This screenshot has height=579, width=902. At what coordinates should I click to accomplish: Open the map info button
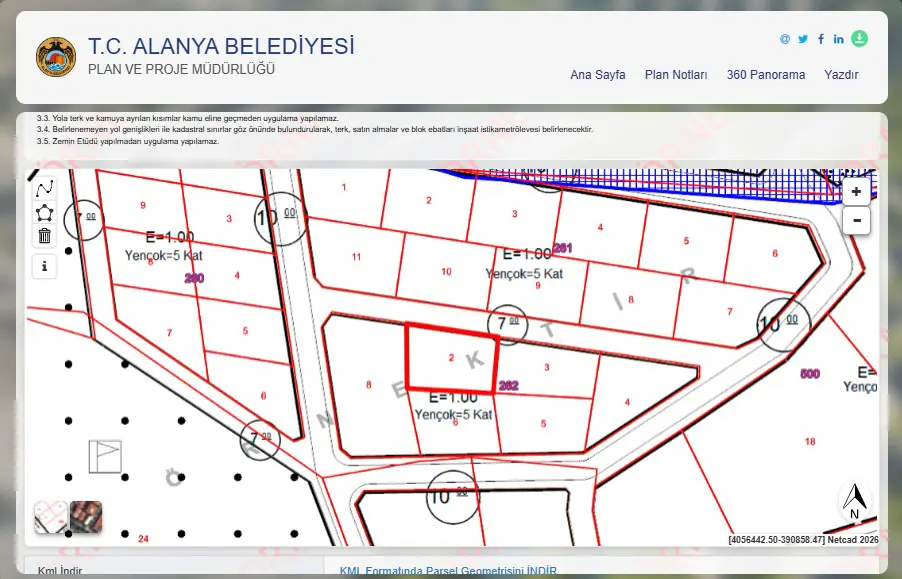pos(44,267)
